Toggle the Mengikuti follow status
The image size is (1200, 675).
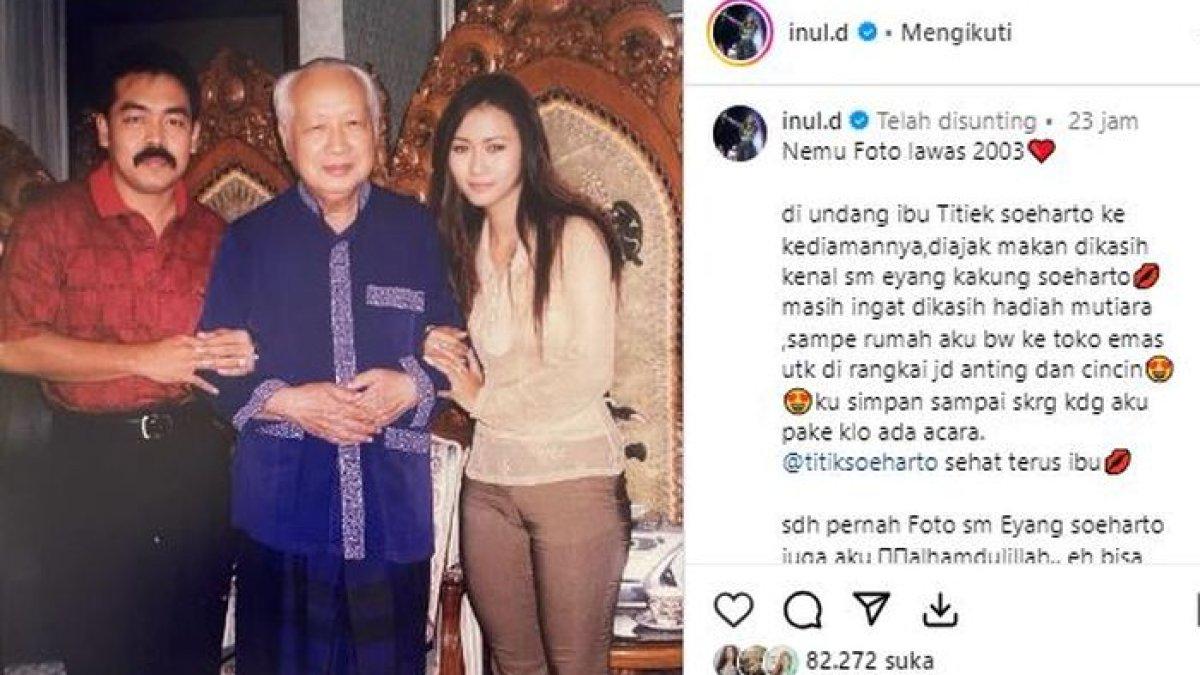click(956, 32)
